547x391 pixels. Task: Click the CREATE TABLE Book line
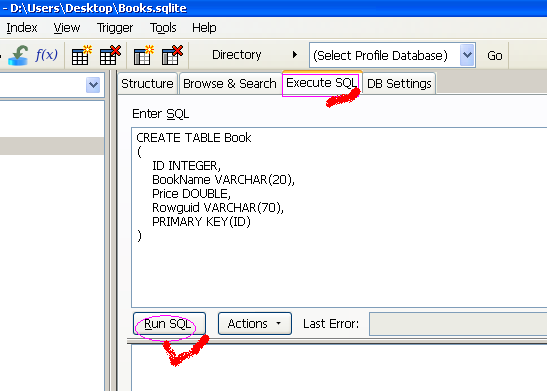coord(194,138)
